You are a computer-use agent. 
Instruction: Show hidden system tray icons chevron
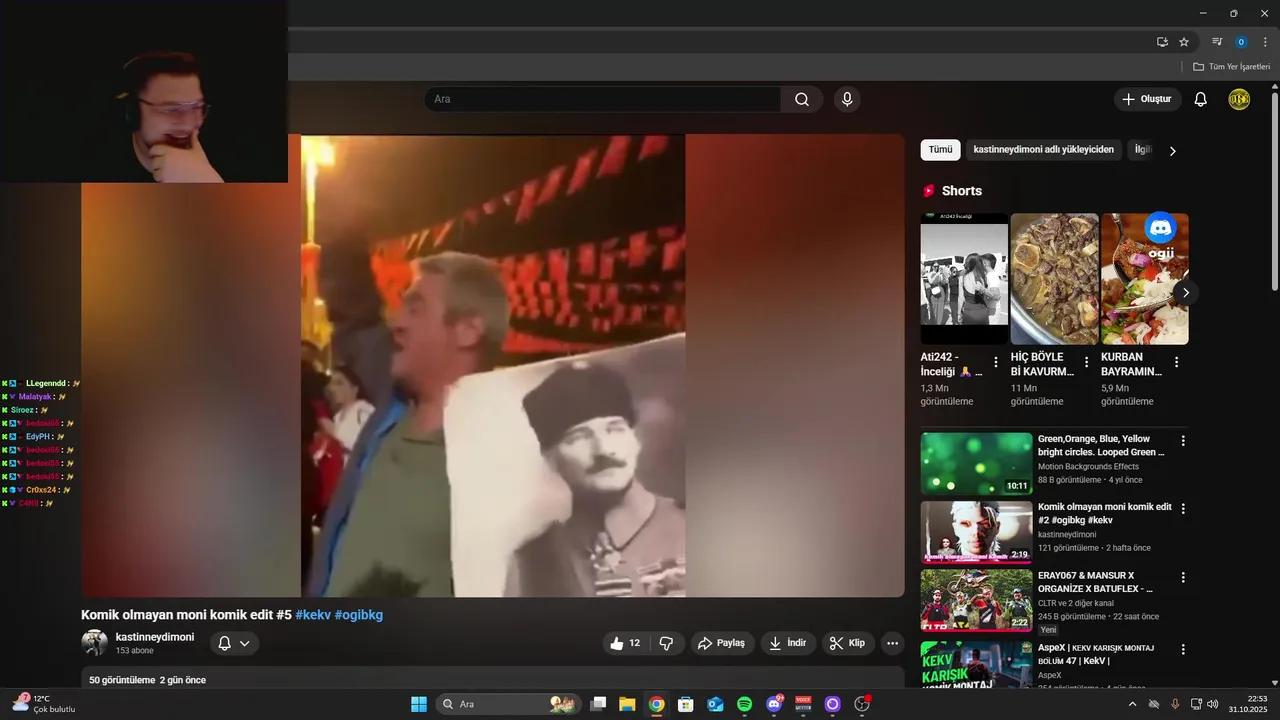tap(1132, 704)
